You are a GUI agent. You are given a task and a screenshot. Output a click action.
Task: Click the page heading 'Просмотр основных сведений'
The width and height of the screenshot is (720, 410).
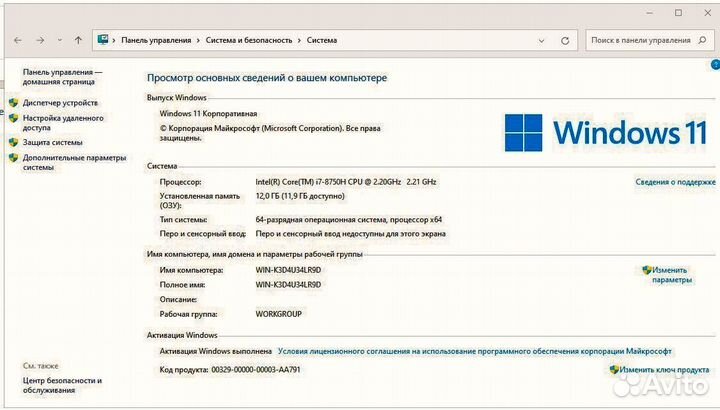click(267, 78)
